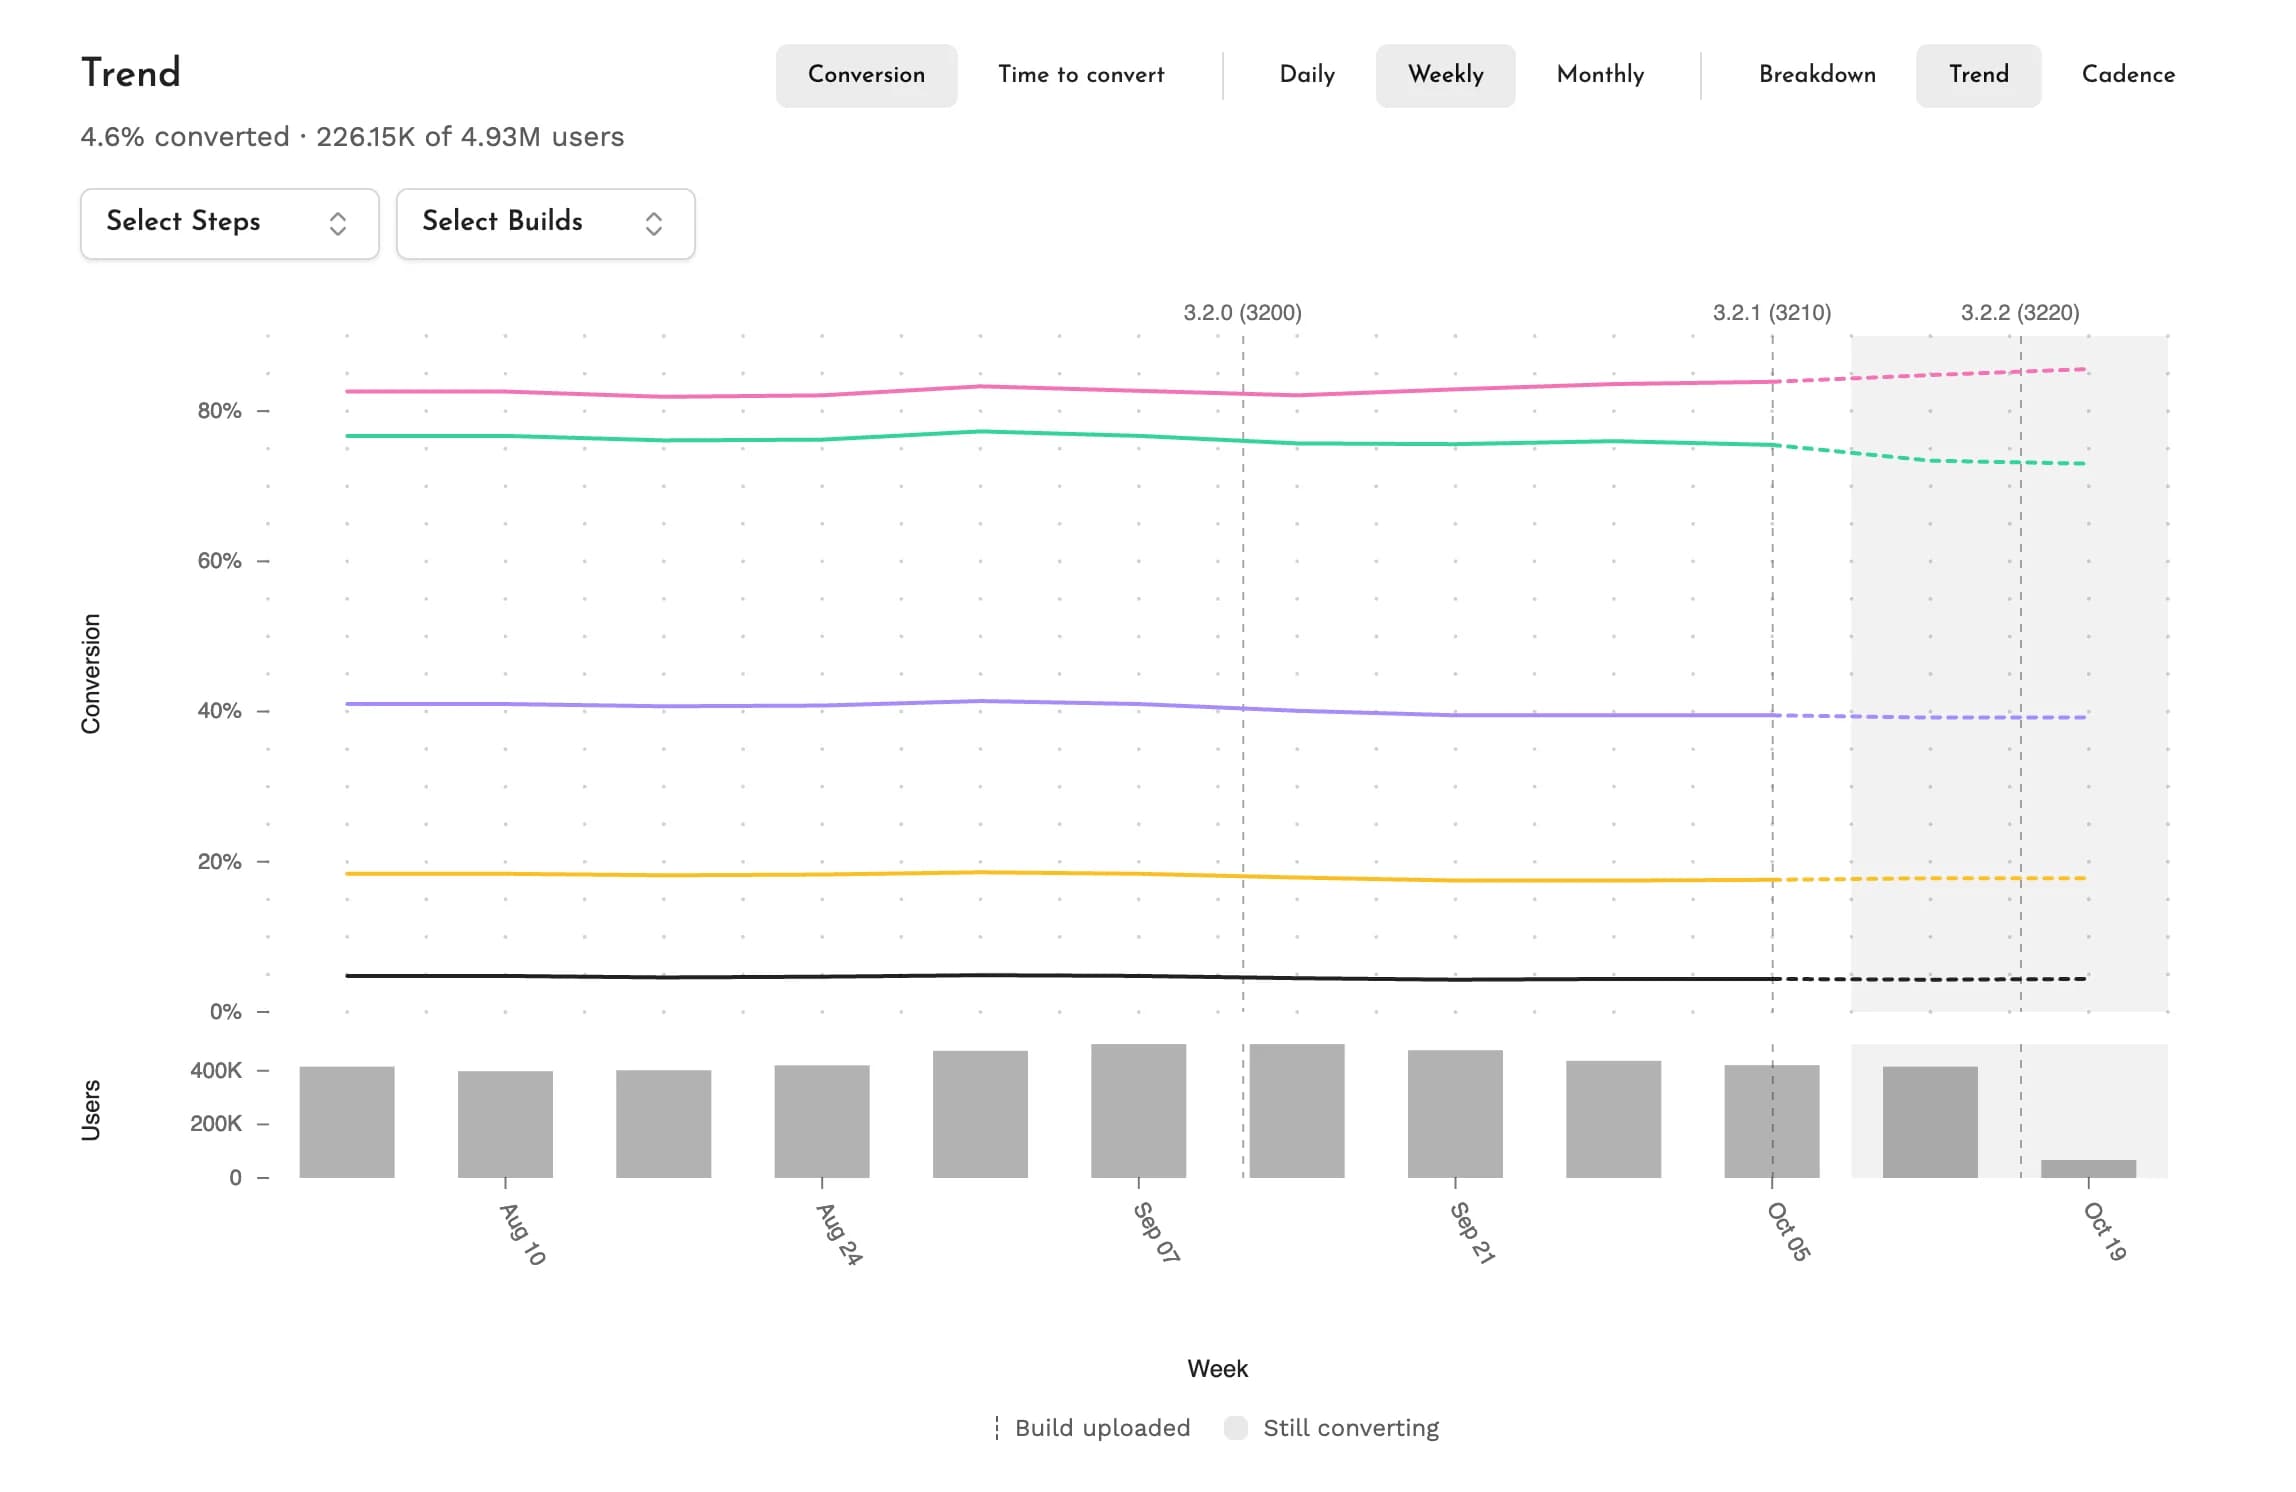This screenshot has height=1492, width=2296.
Task: Open the Select Builds dropdown
Action: tap(546, 223)
